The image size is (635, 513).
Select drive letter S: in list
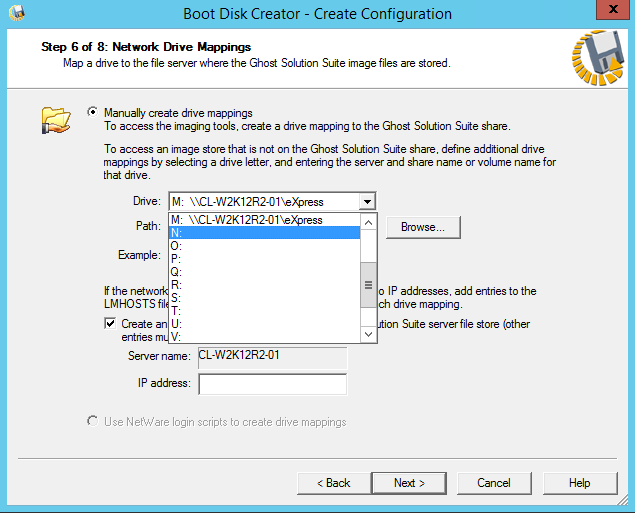pos(264,298)
